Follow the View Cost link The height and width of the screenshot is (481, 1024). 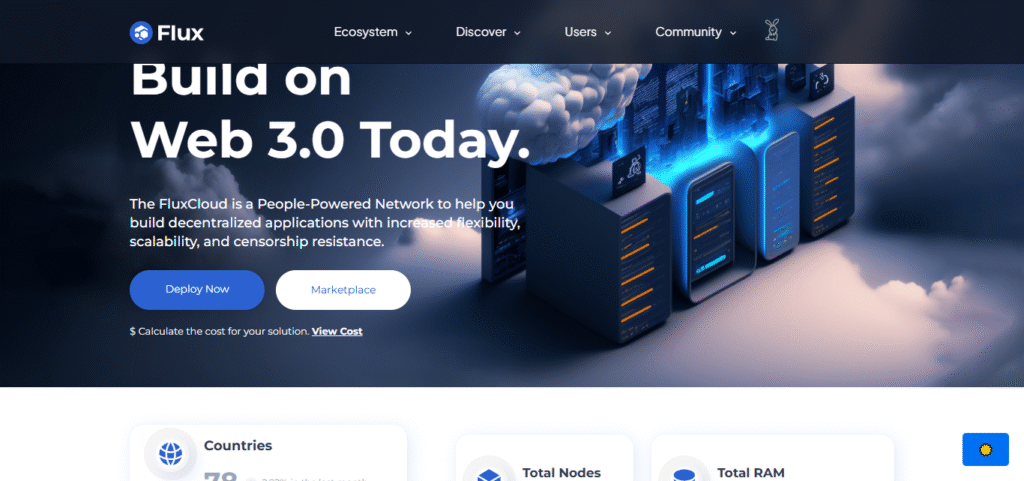(x=337, y=331)
